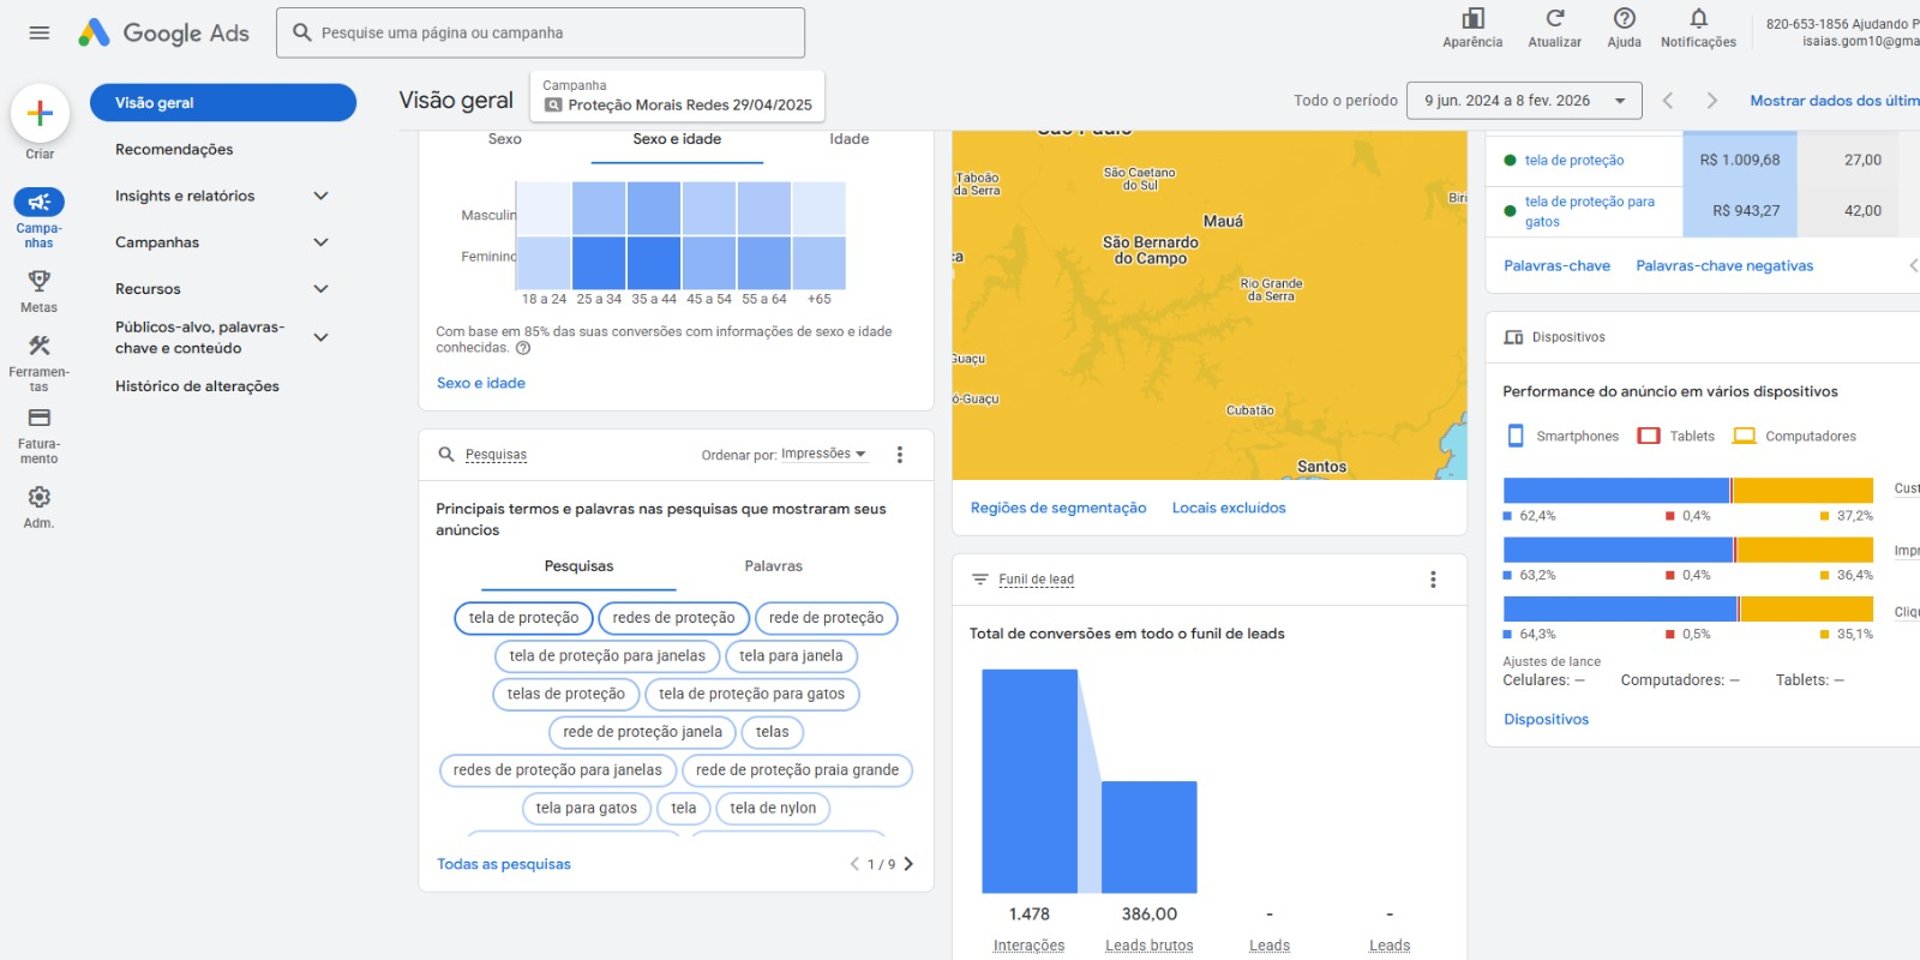The image size is (1920, 960).
Task: Go to previous page of search terms
Action: [855, 864]
